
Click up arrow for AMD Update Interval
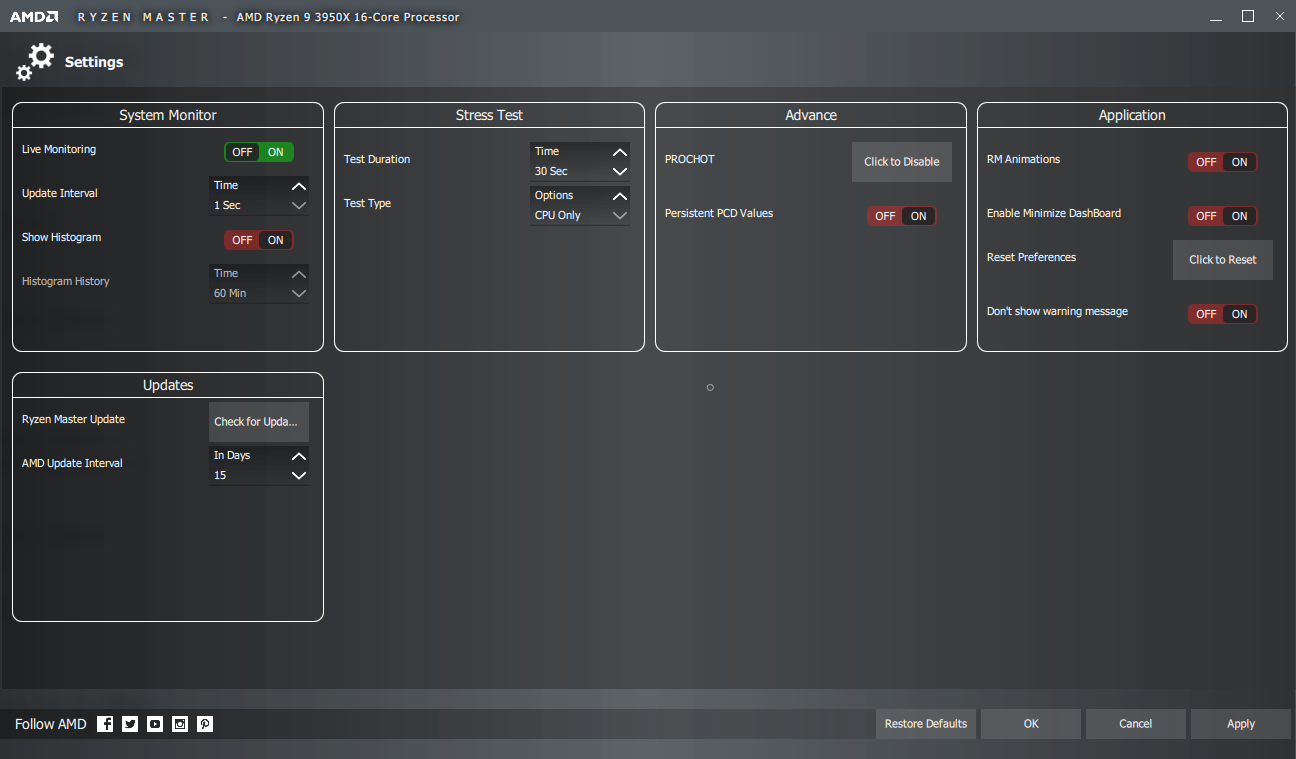pos(298,456)
